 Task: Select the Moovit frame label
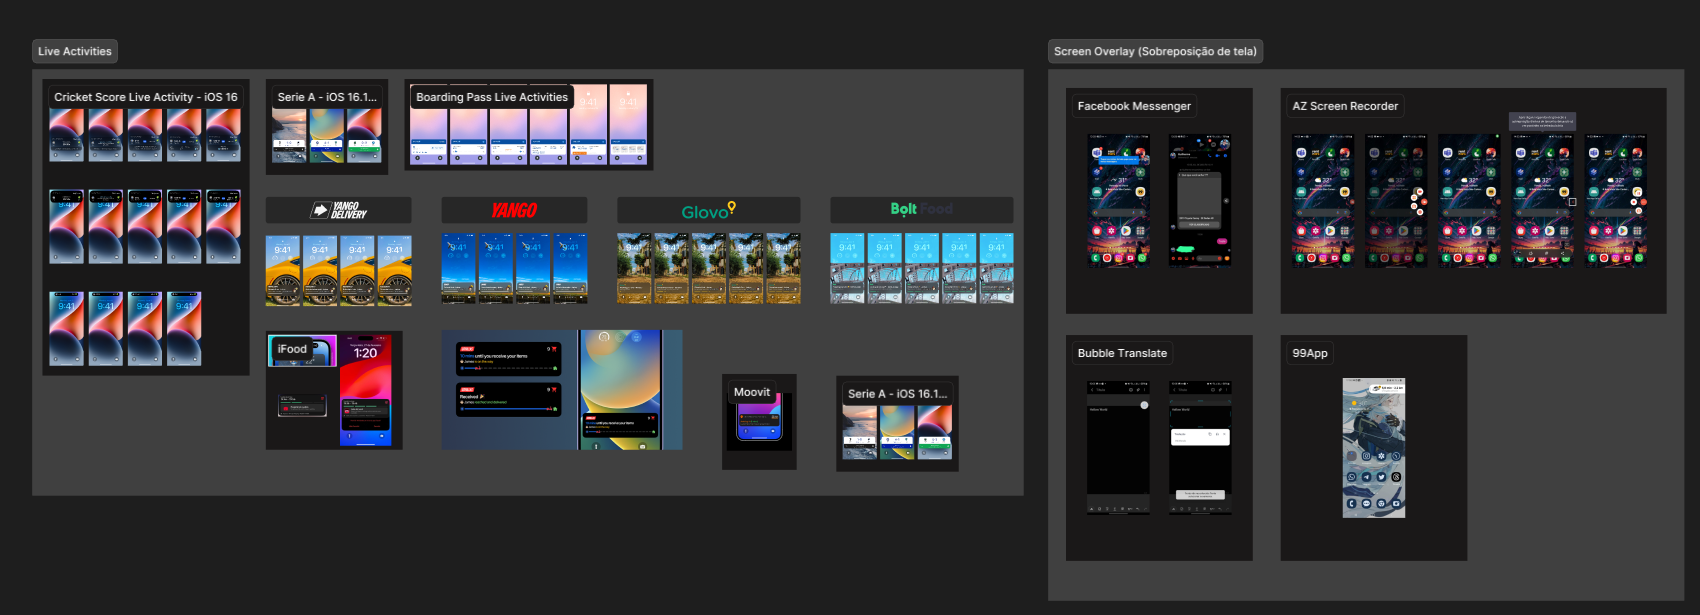(x=752, y=392)
